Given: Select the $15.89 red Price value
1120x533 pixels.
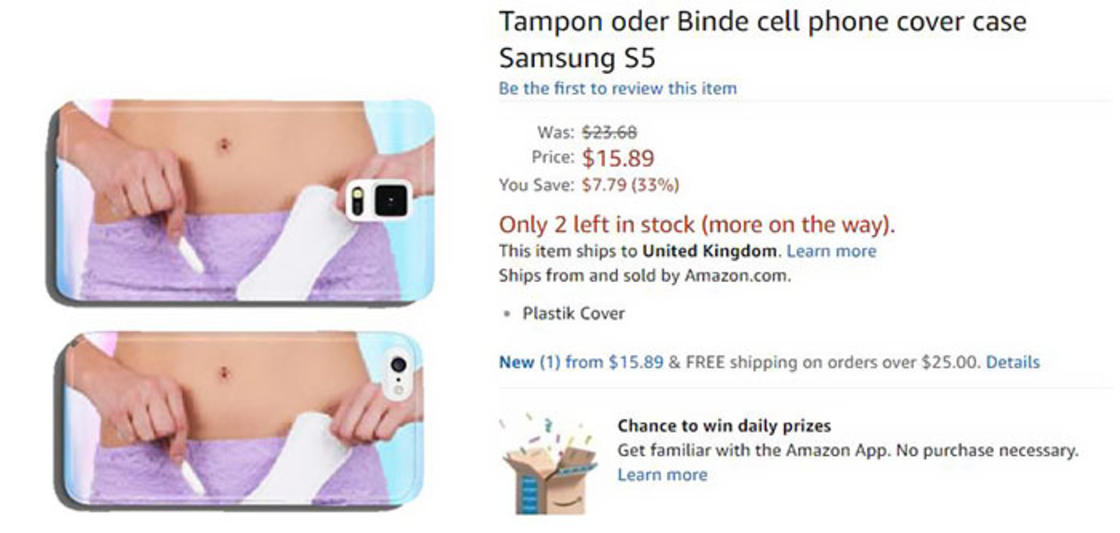Looking at the screenshot, I should (x=618, y=158).
